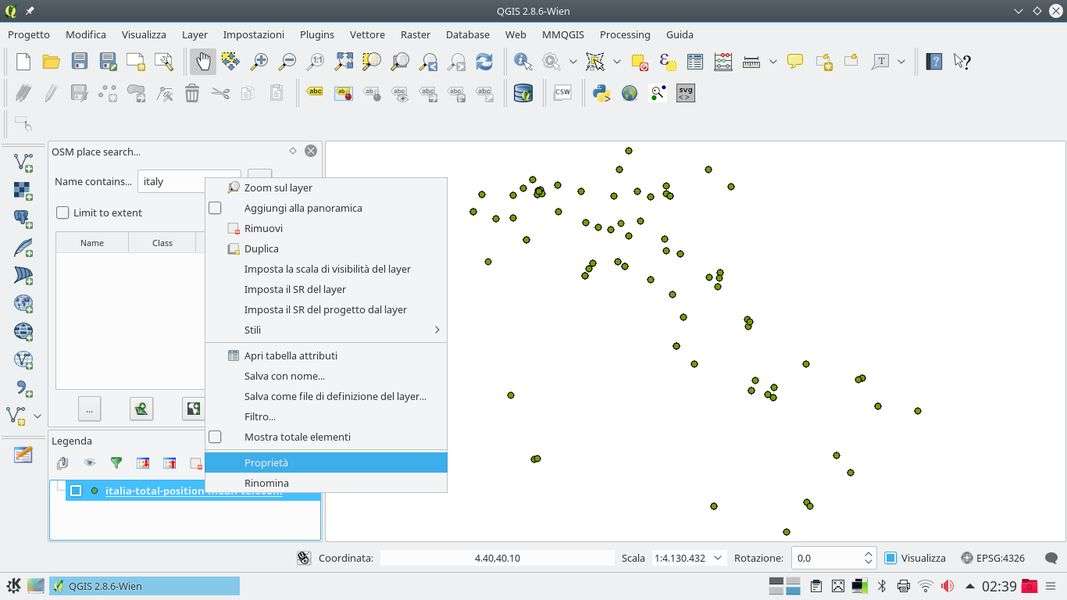Check Aggiungi alla panoramica in context menu

215,208
